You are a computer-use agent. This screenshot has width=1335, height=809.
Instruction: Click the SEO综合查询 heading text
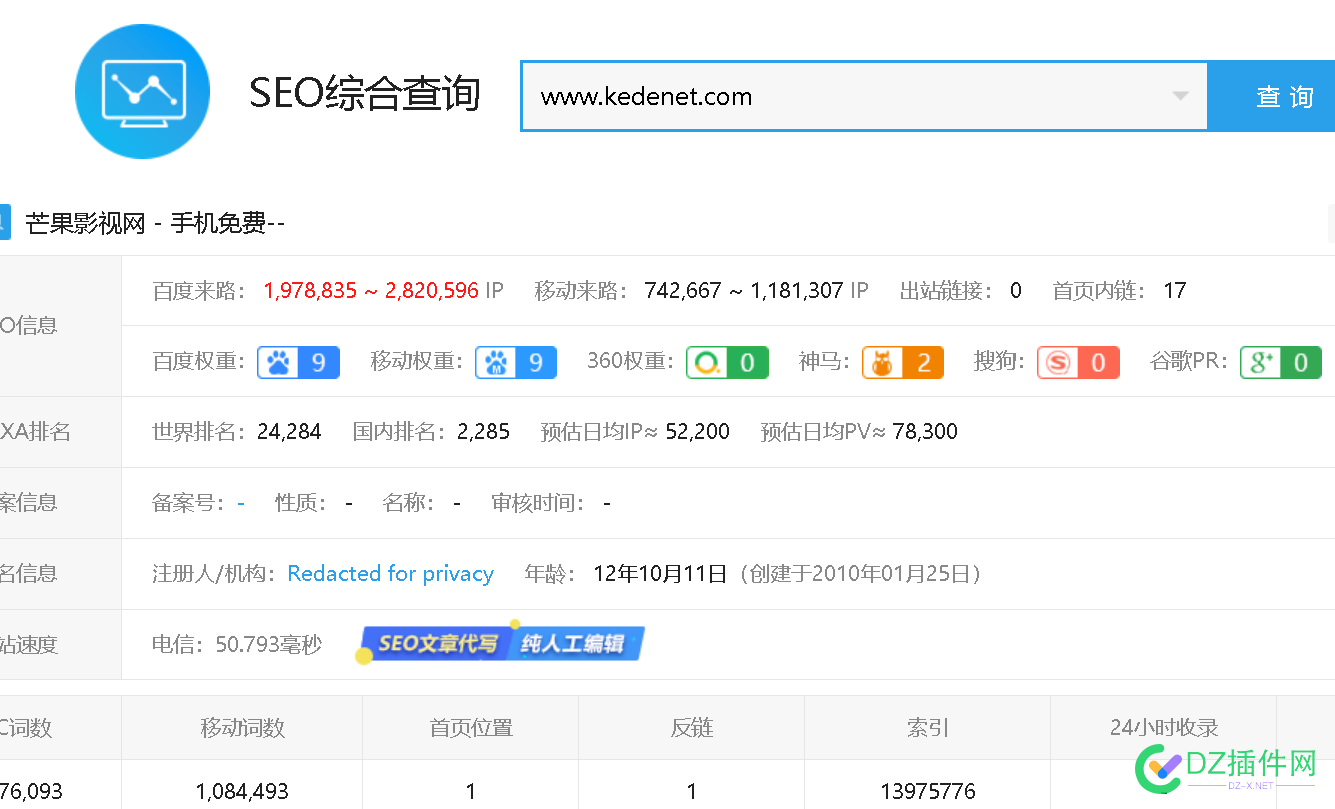(x=365, y=93)
